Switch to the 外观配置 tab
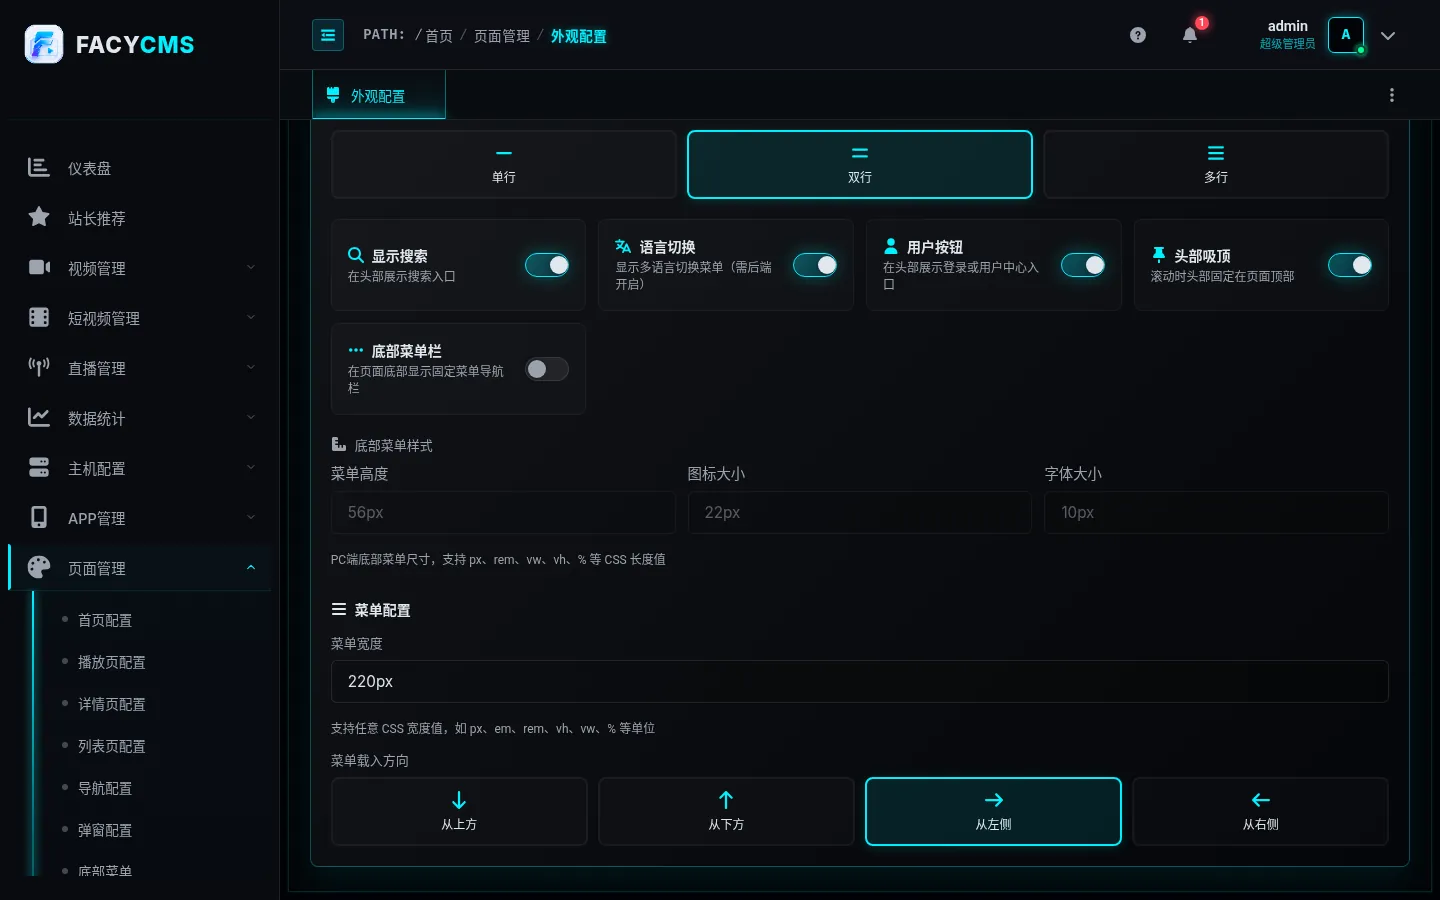 (379, 95)
